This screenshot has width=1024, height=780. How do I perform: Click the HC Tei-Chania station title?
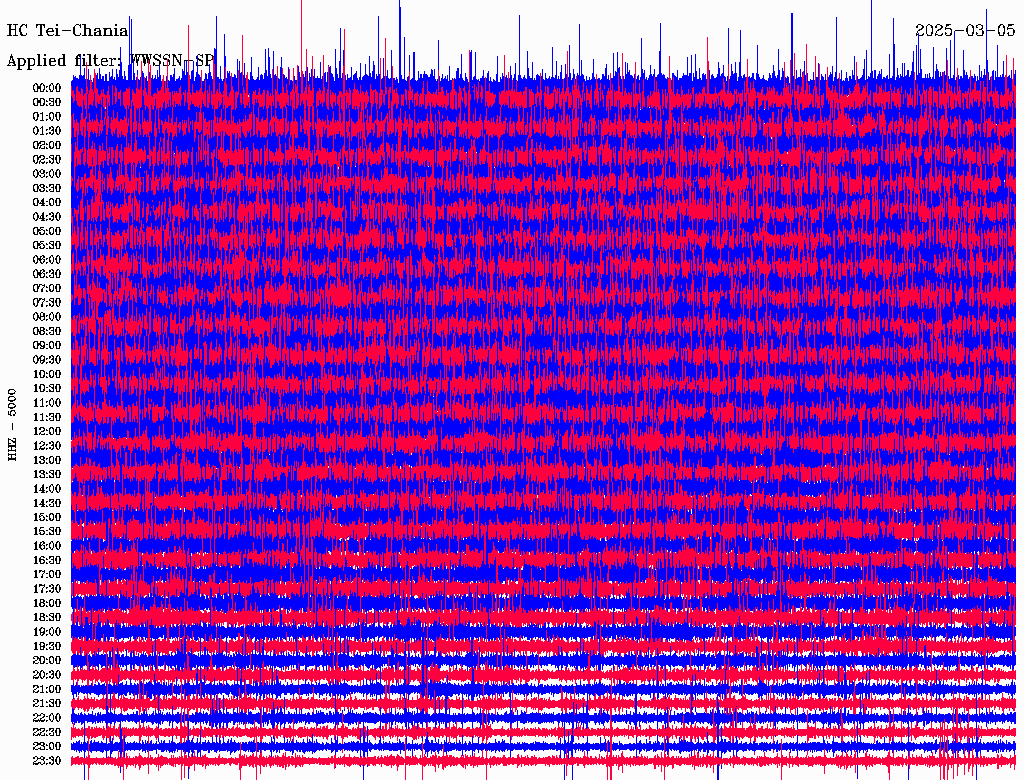pyautogui.click(x=67, y=31)
